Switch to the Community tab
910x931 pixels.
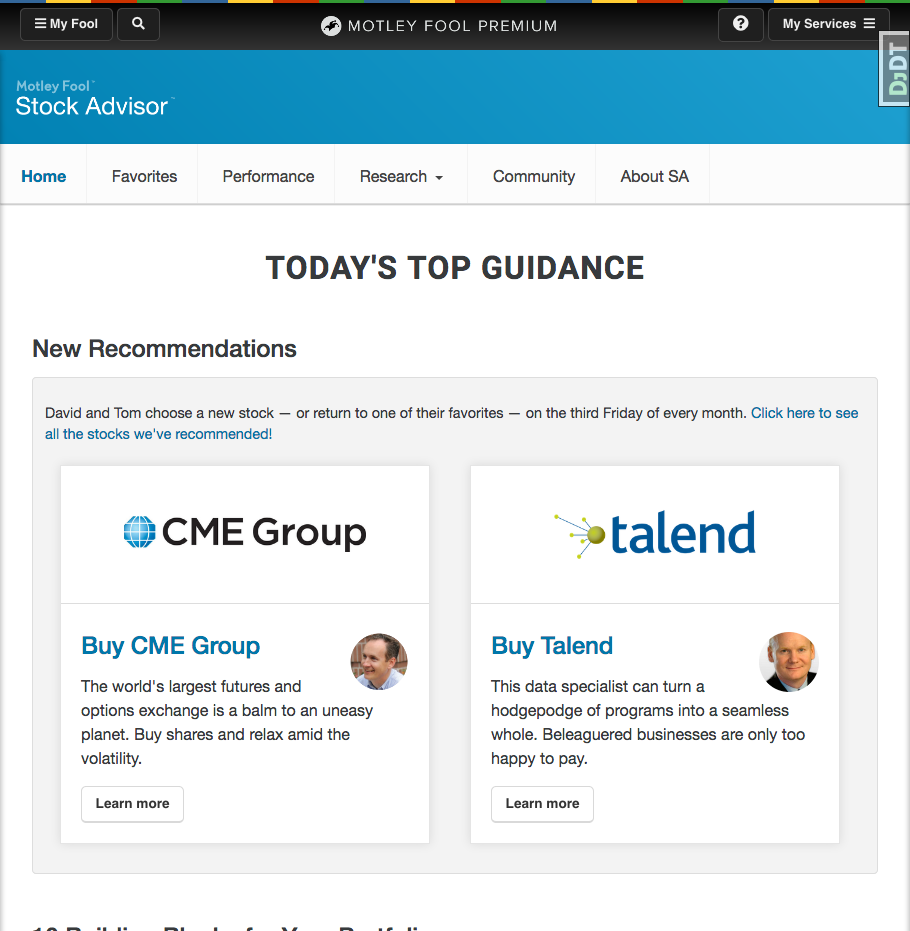tap(534, 176)
